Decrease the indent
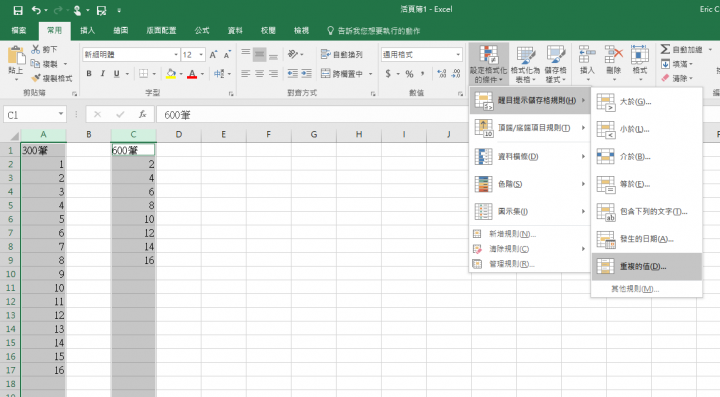720x397 pixels. [292, 73]
